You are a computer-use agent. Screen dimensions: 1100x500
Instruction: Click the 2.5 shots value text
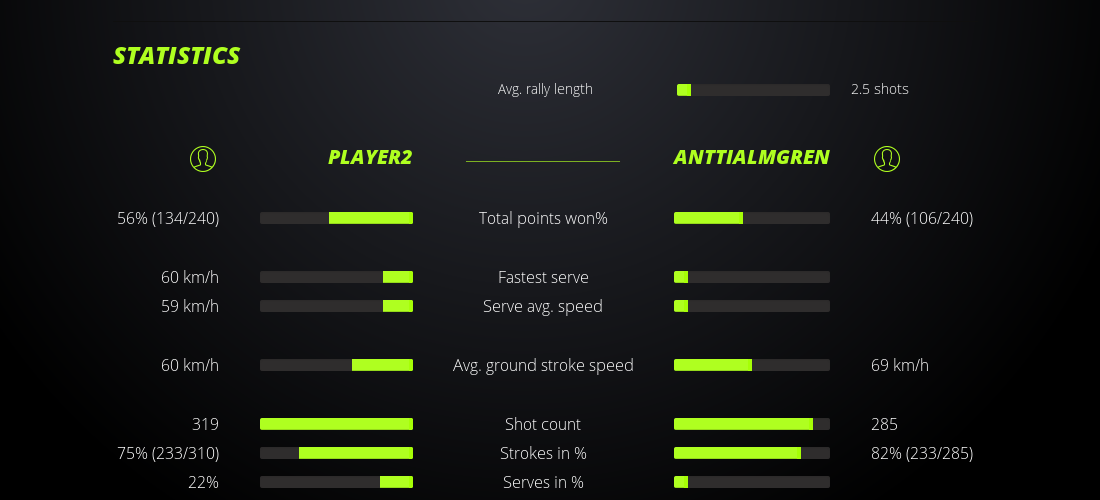[x=880, y=89]
